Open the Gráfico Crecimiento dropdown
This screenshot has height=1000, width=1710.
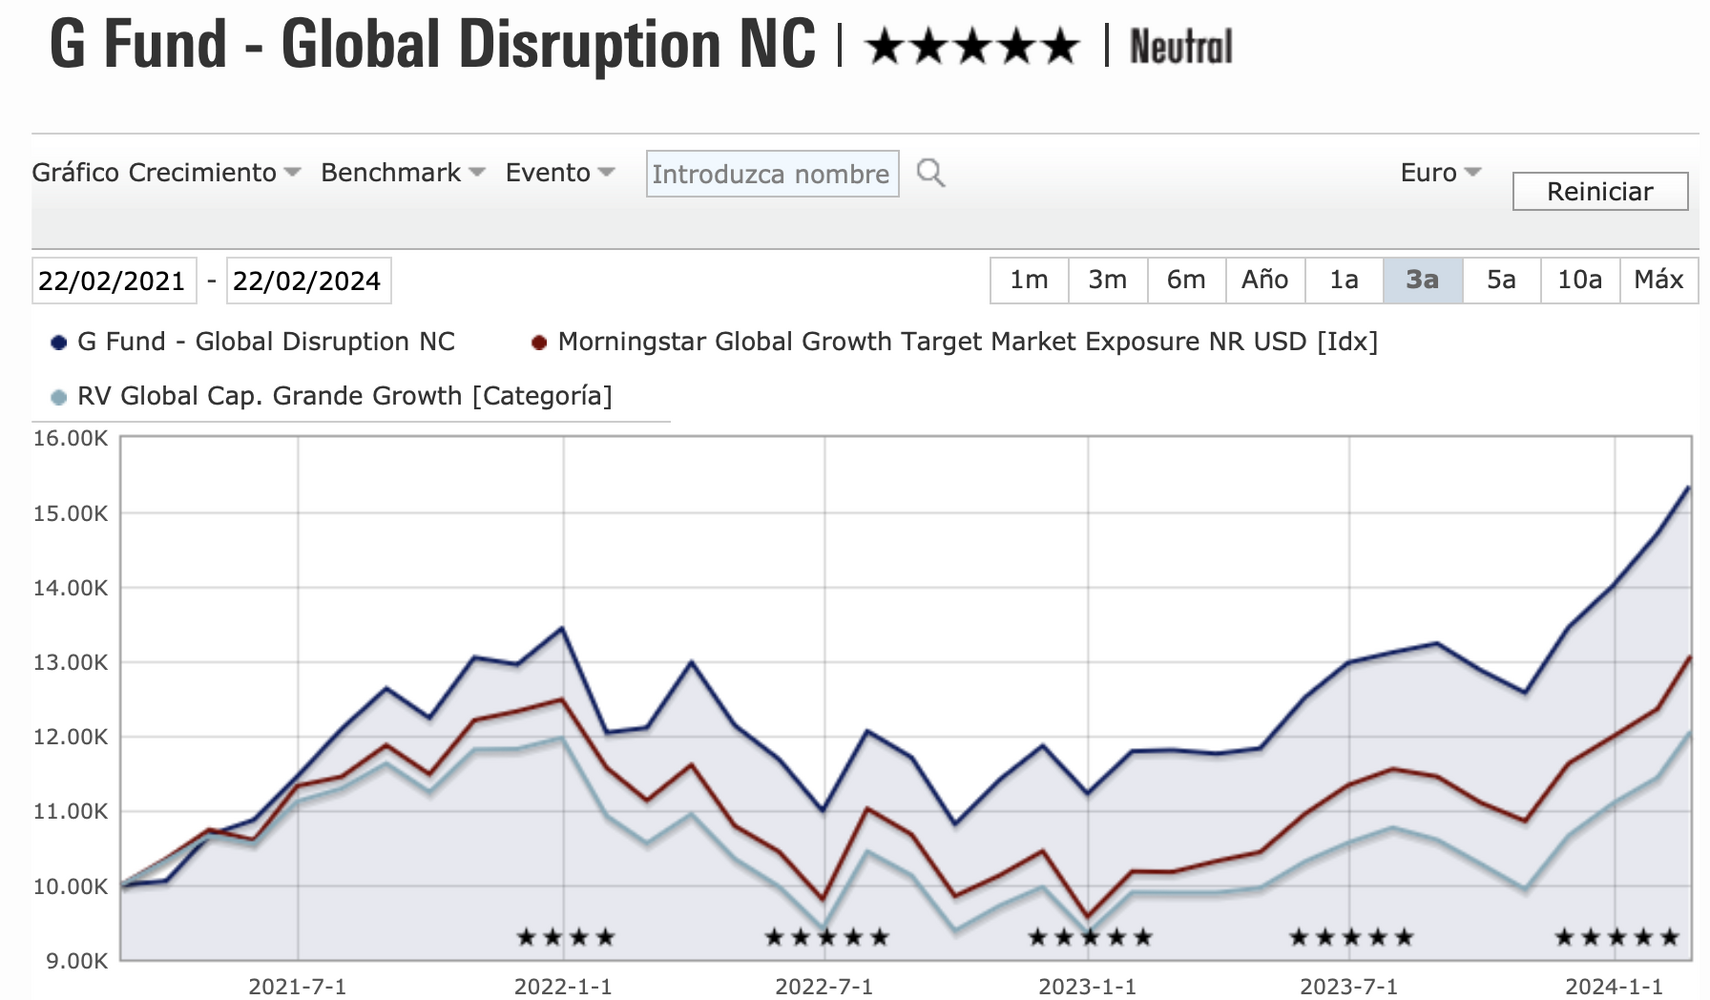click(x=166, y=173)
